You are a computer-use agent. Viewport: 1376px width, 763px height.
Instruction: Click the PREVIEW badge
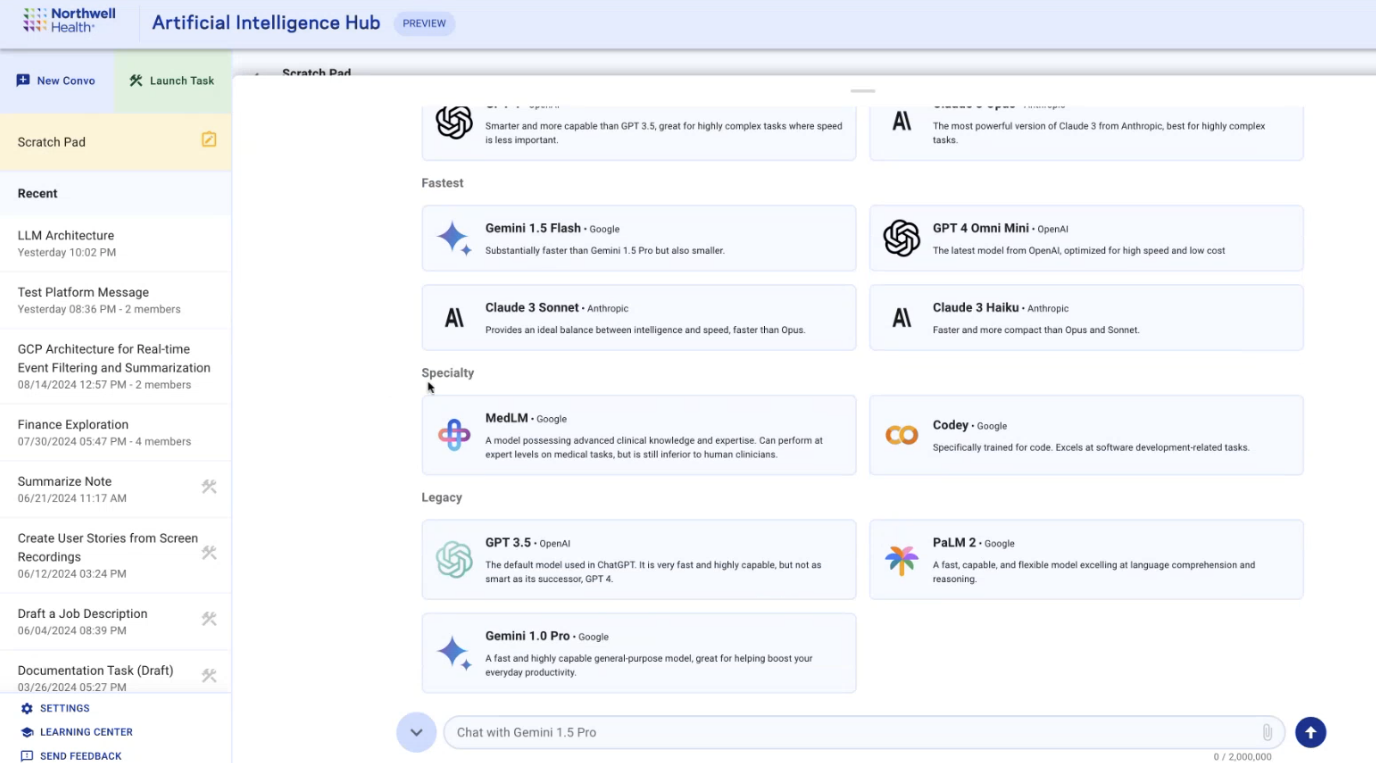point(424,23)
